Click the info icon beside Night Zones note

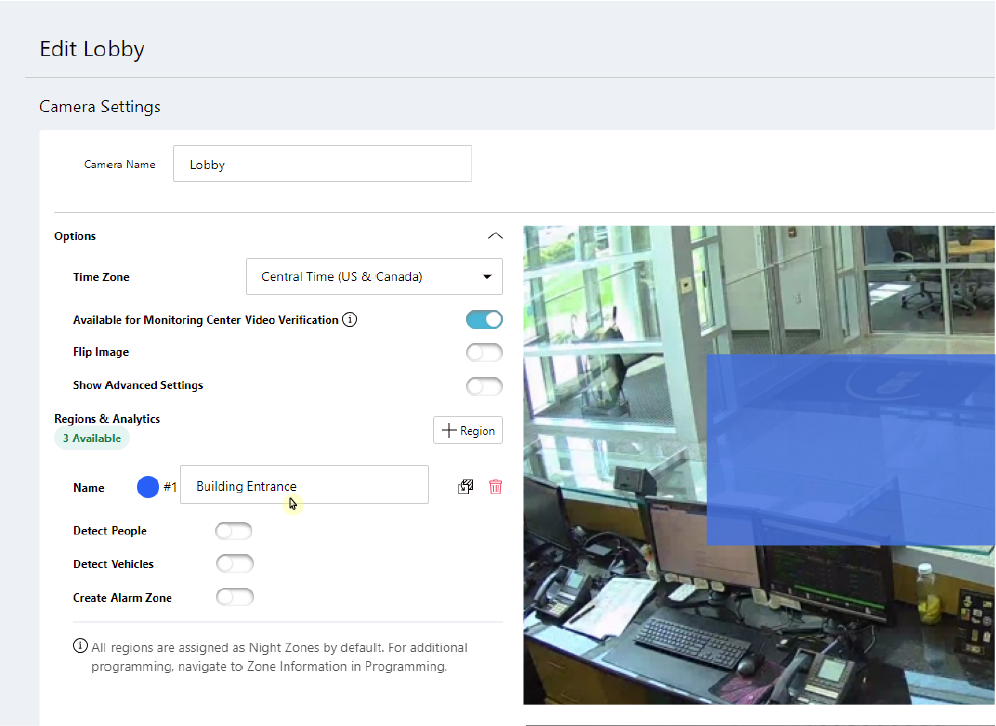pyautogui.click(x=80, y=647)
